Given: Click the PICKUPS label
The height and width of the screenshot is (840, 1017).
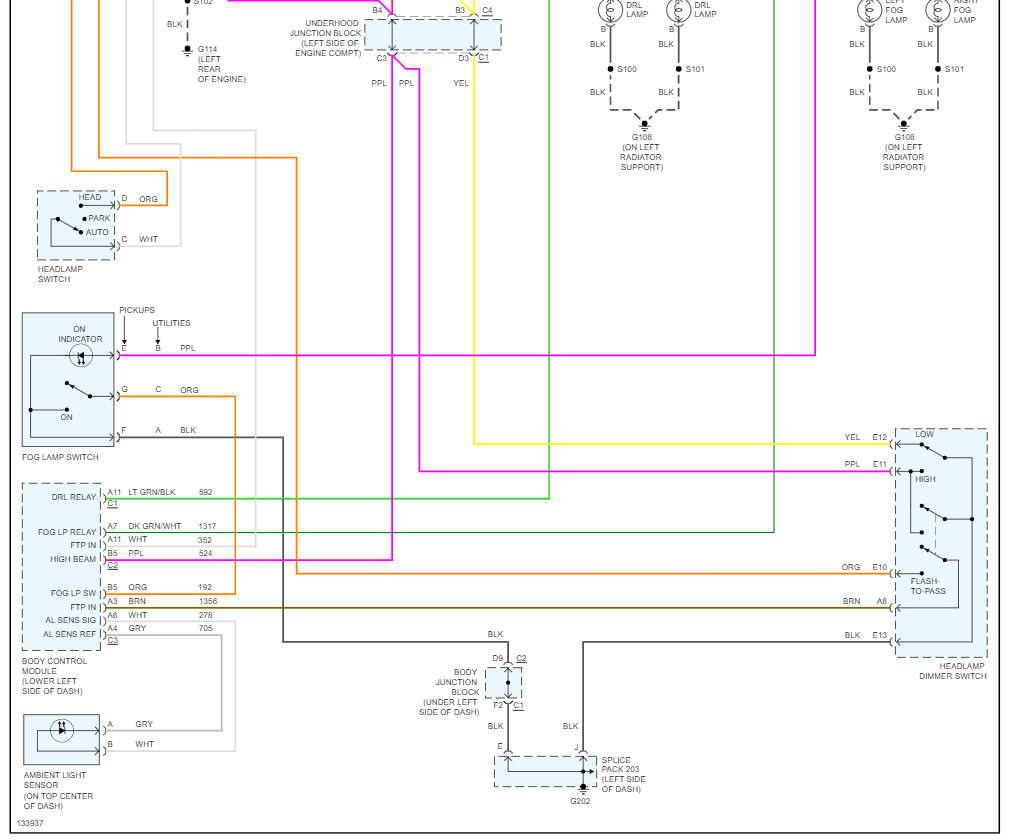Looking at the screenshot, I should click(137, 310).
